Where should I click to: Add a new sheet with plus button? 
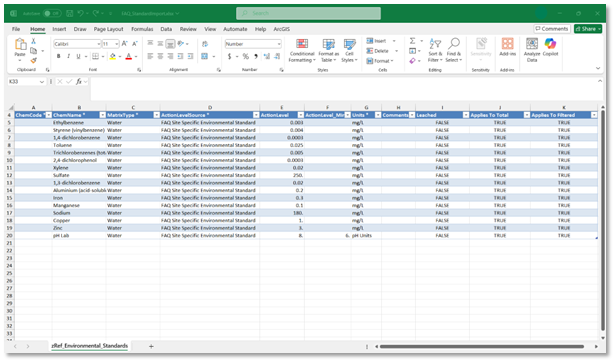[151, 346]
